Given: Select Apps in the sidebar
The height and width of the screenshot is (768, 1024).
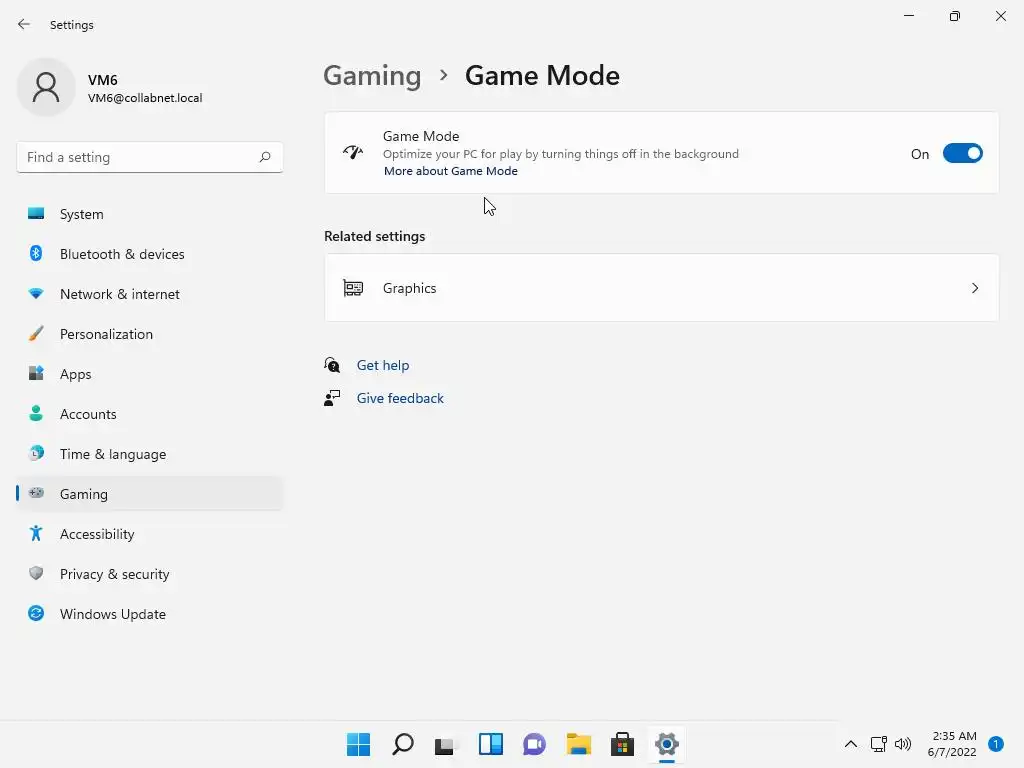Looking at the screenshot, I should coord(150,374).
